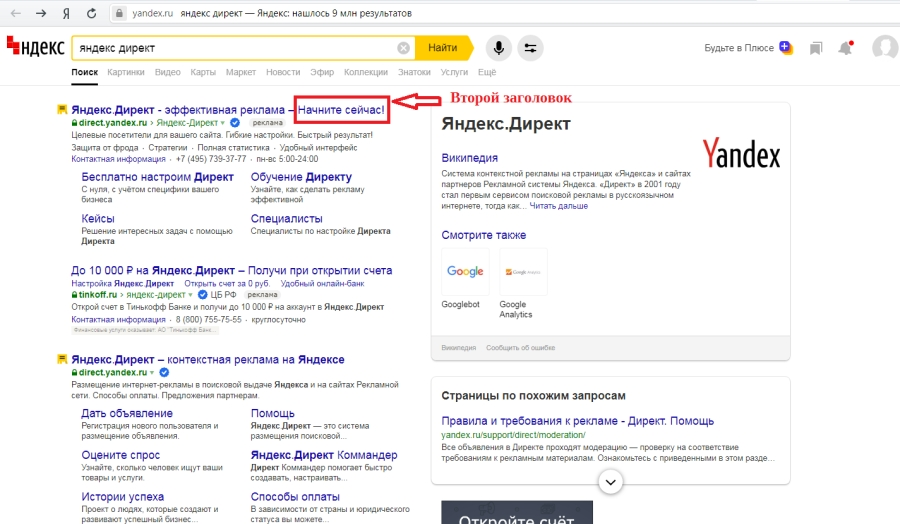Image resolution: width=900 pixels, height=524 pixels.
Task: Switch to the Услуги tab
Action: (454, 72)
